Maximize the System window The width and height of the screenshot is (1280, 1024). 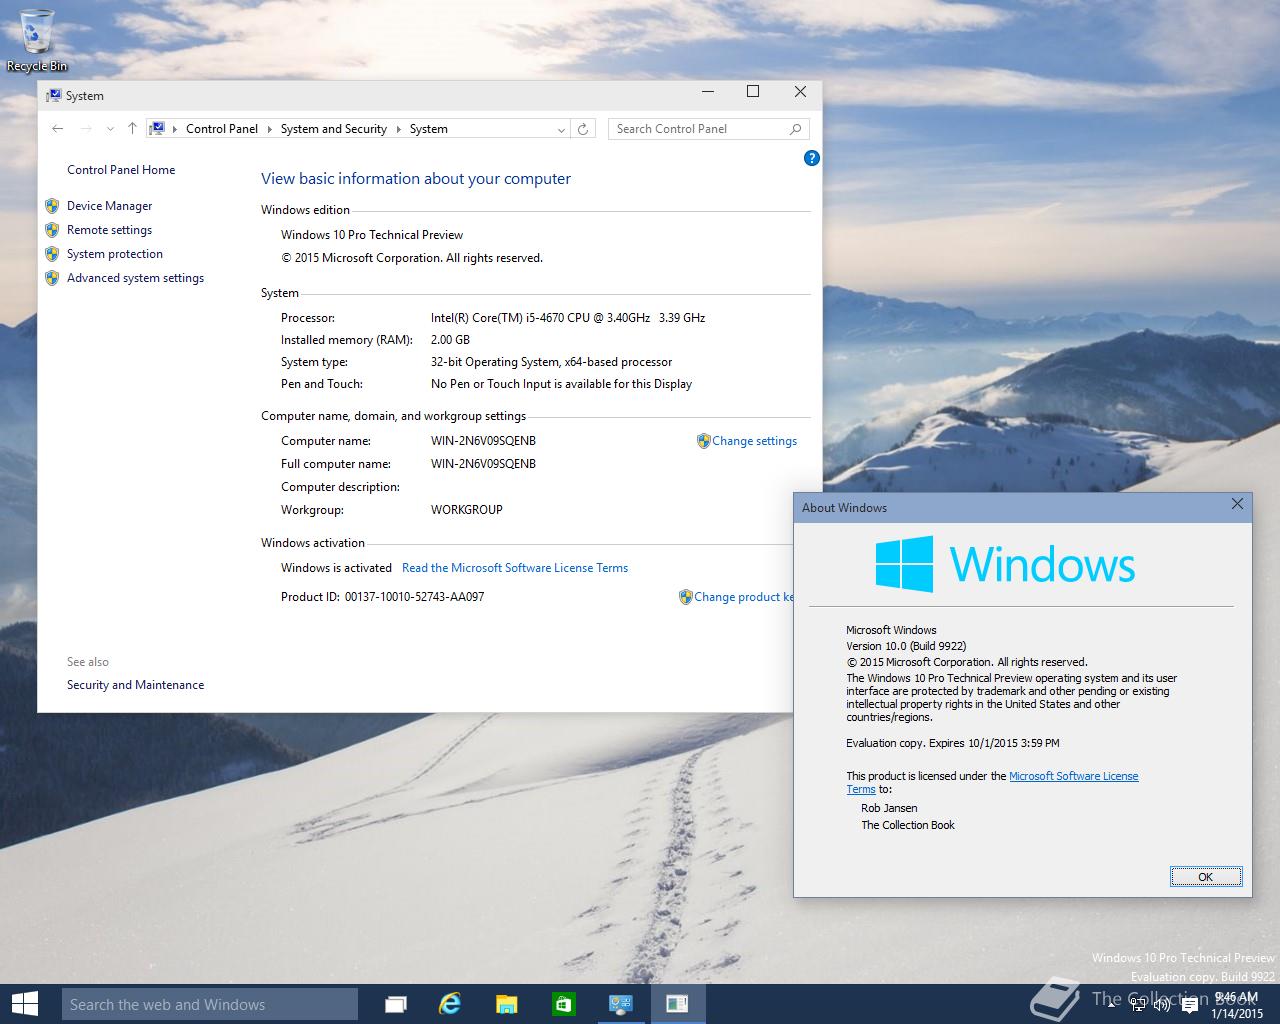(753, 92)
